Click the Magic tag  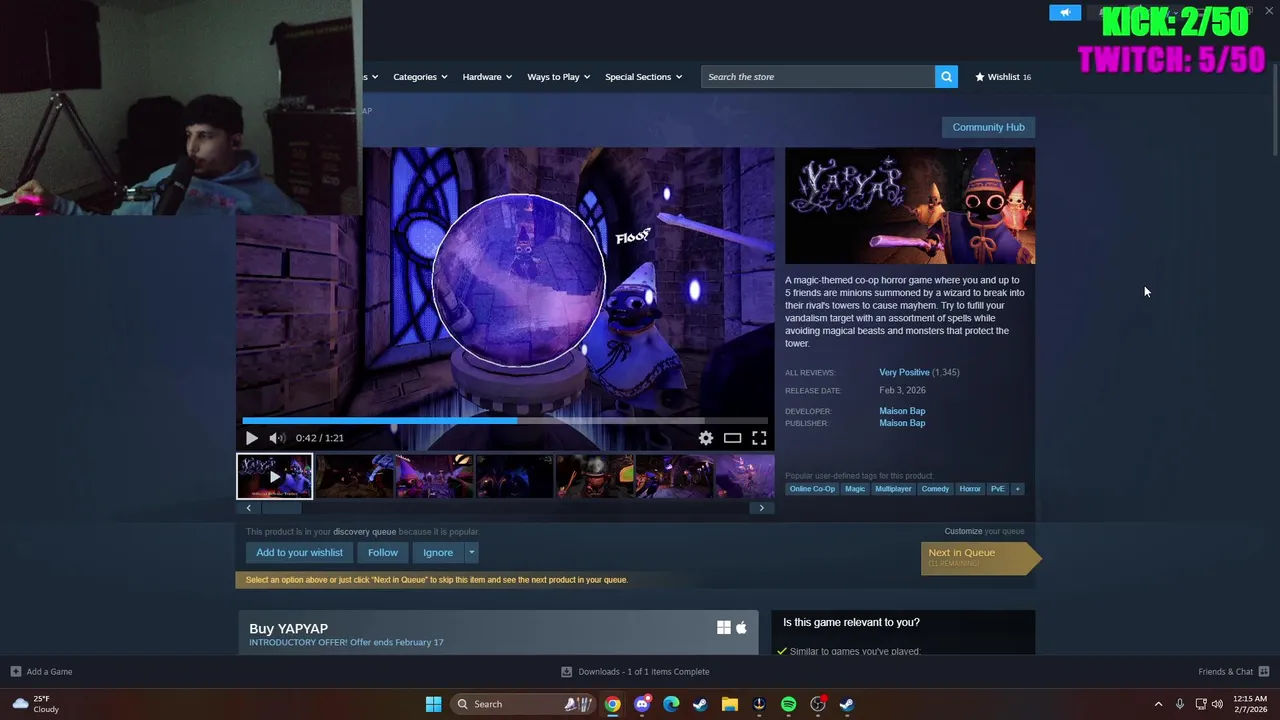coord(855,489)
